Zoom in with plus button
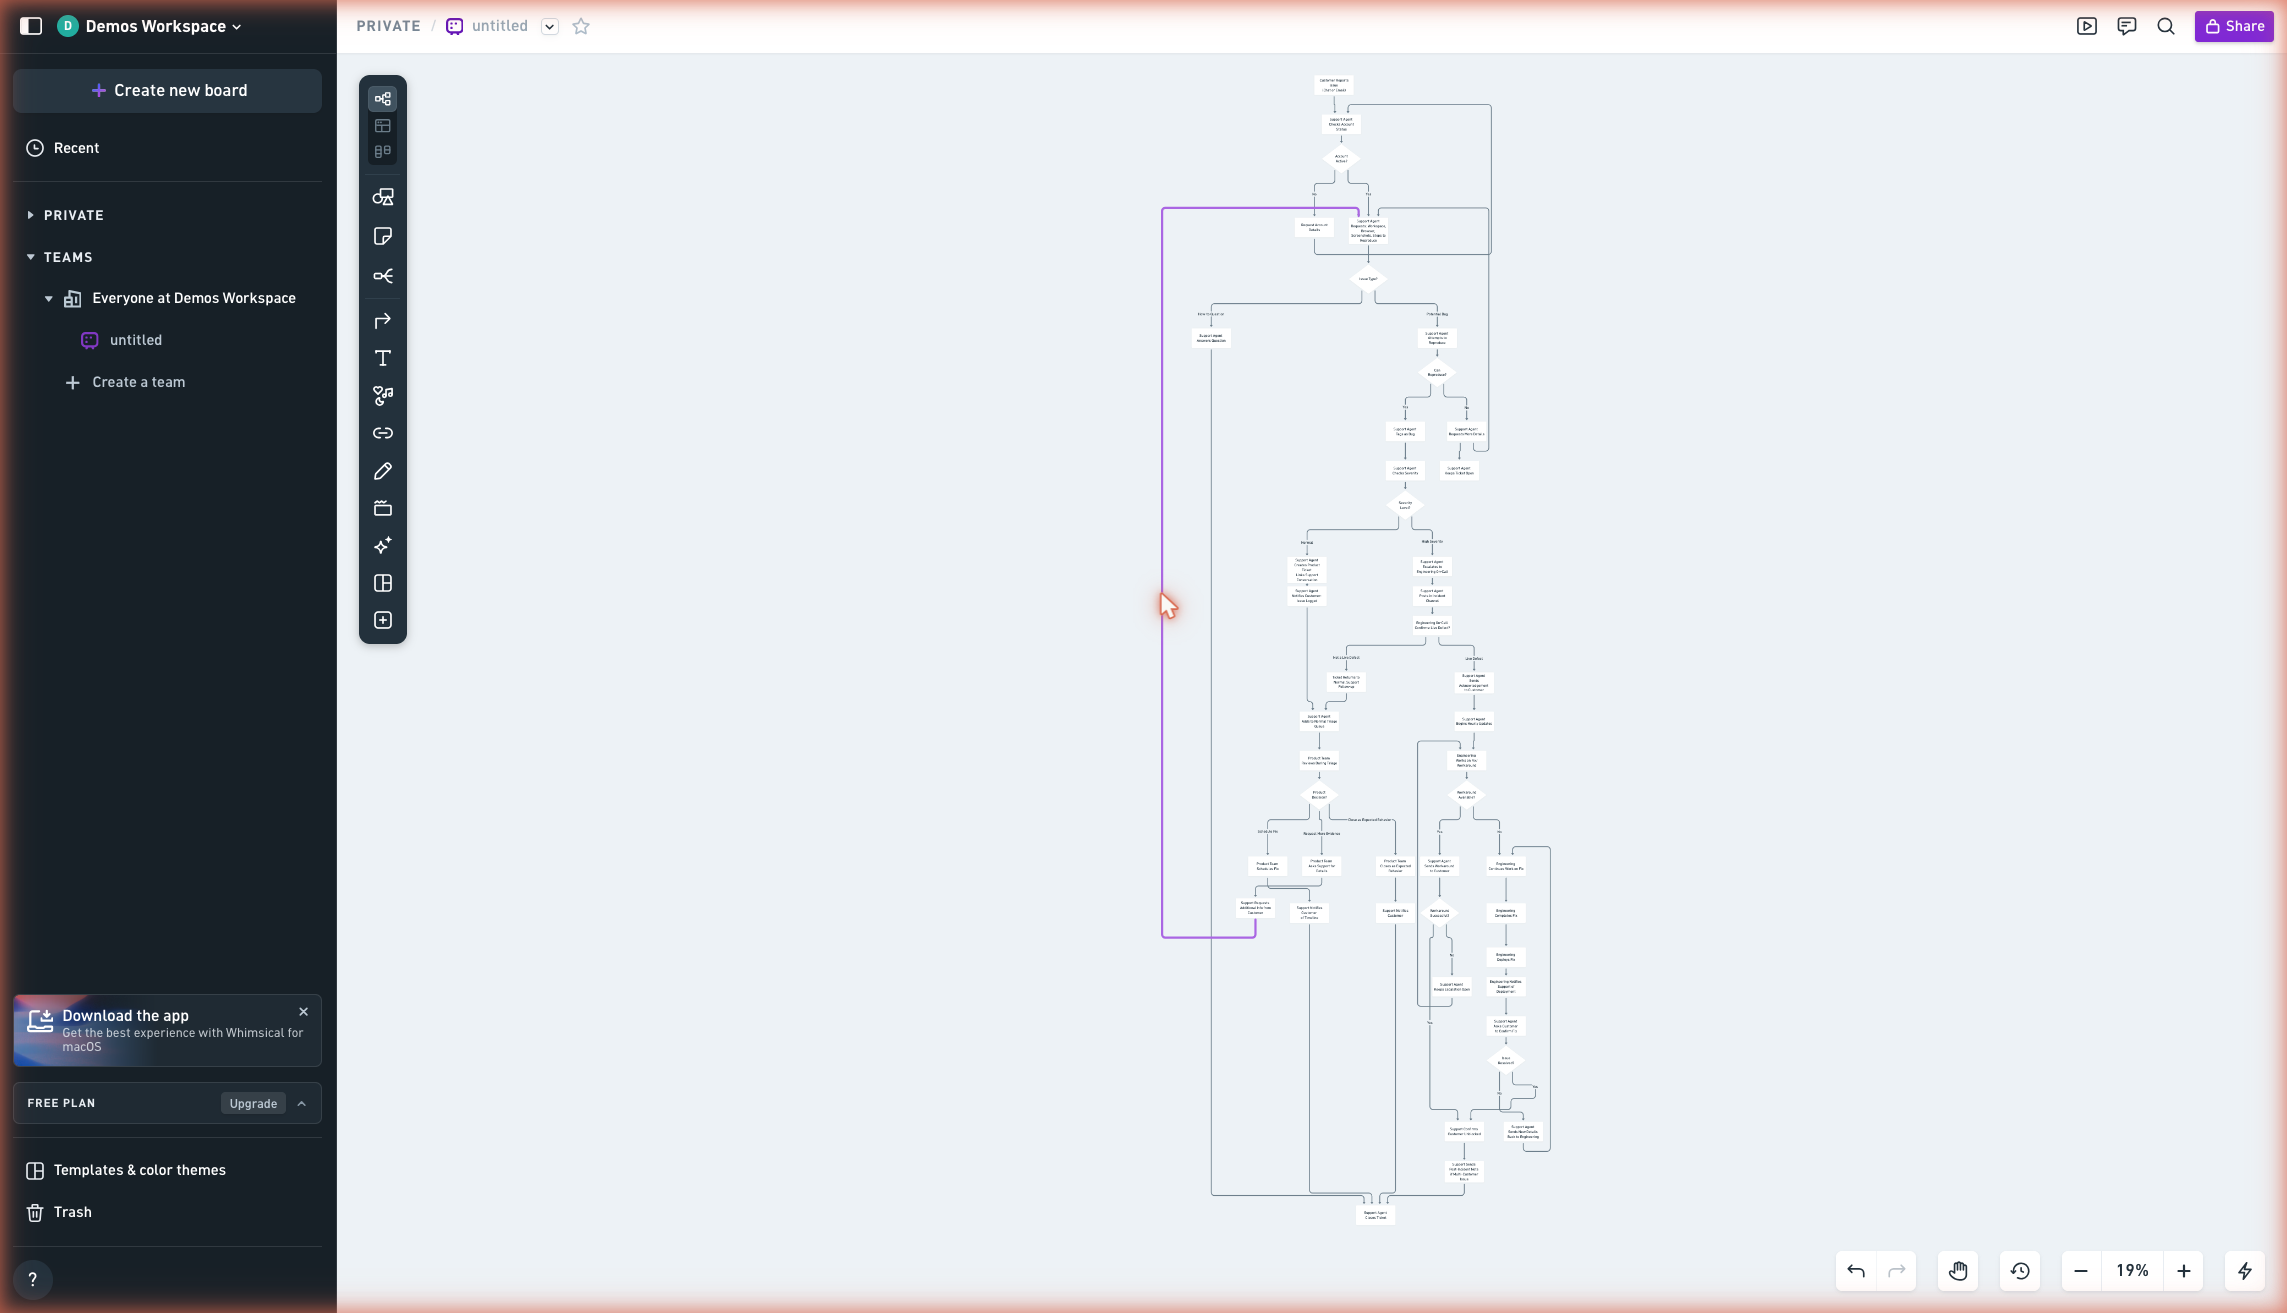This screenshot has height=1313, width=2287. [2184, 1271]
